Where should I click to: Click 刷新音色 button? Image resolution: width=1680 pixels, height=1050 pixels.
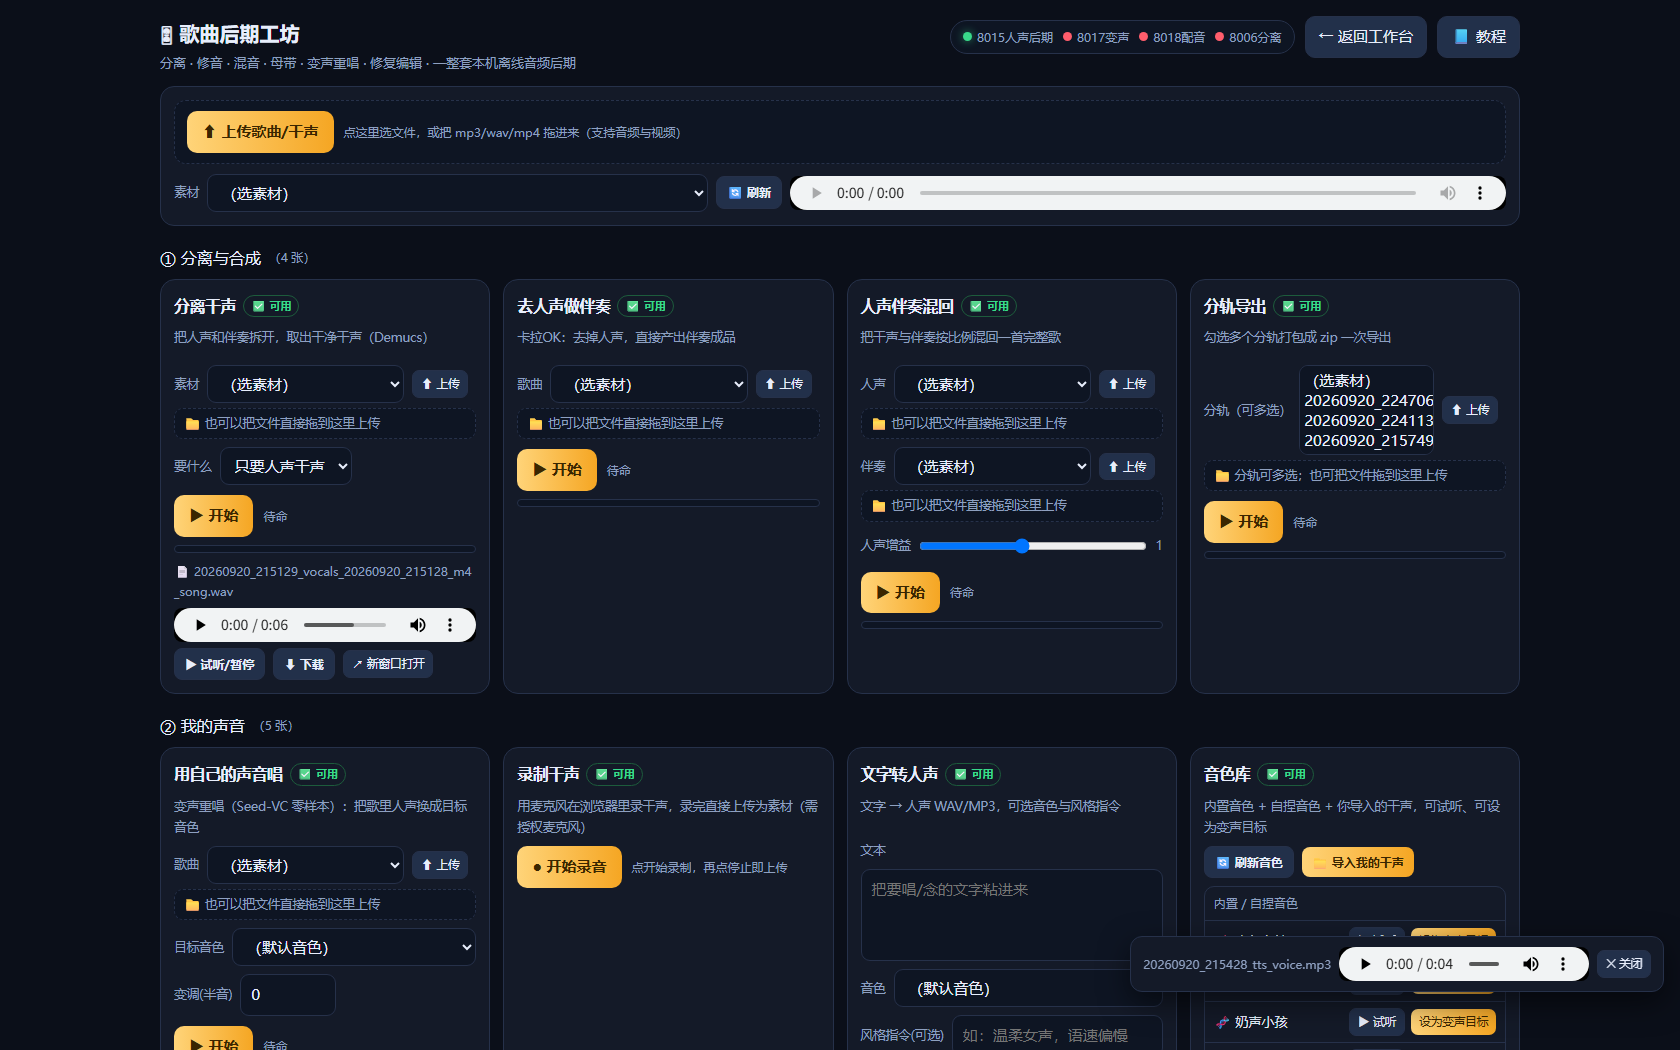click(x=1249, y=862)
